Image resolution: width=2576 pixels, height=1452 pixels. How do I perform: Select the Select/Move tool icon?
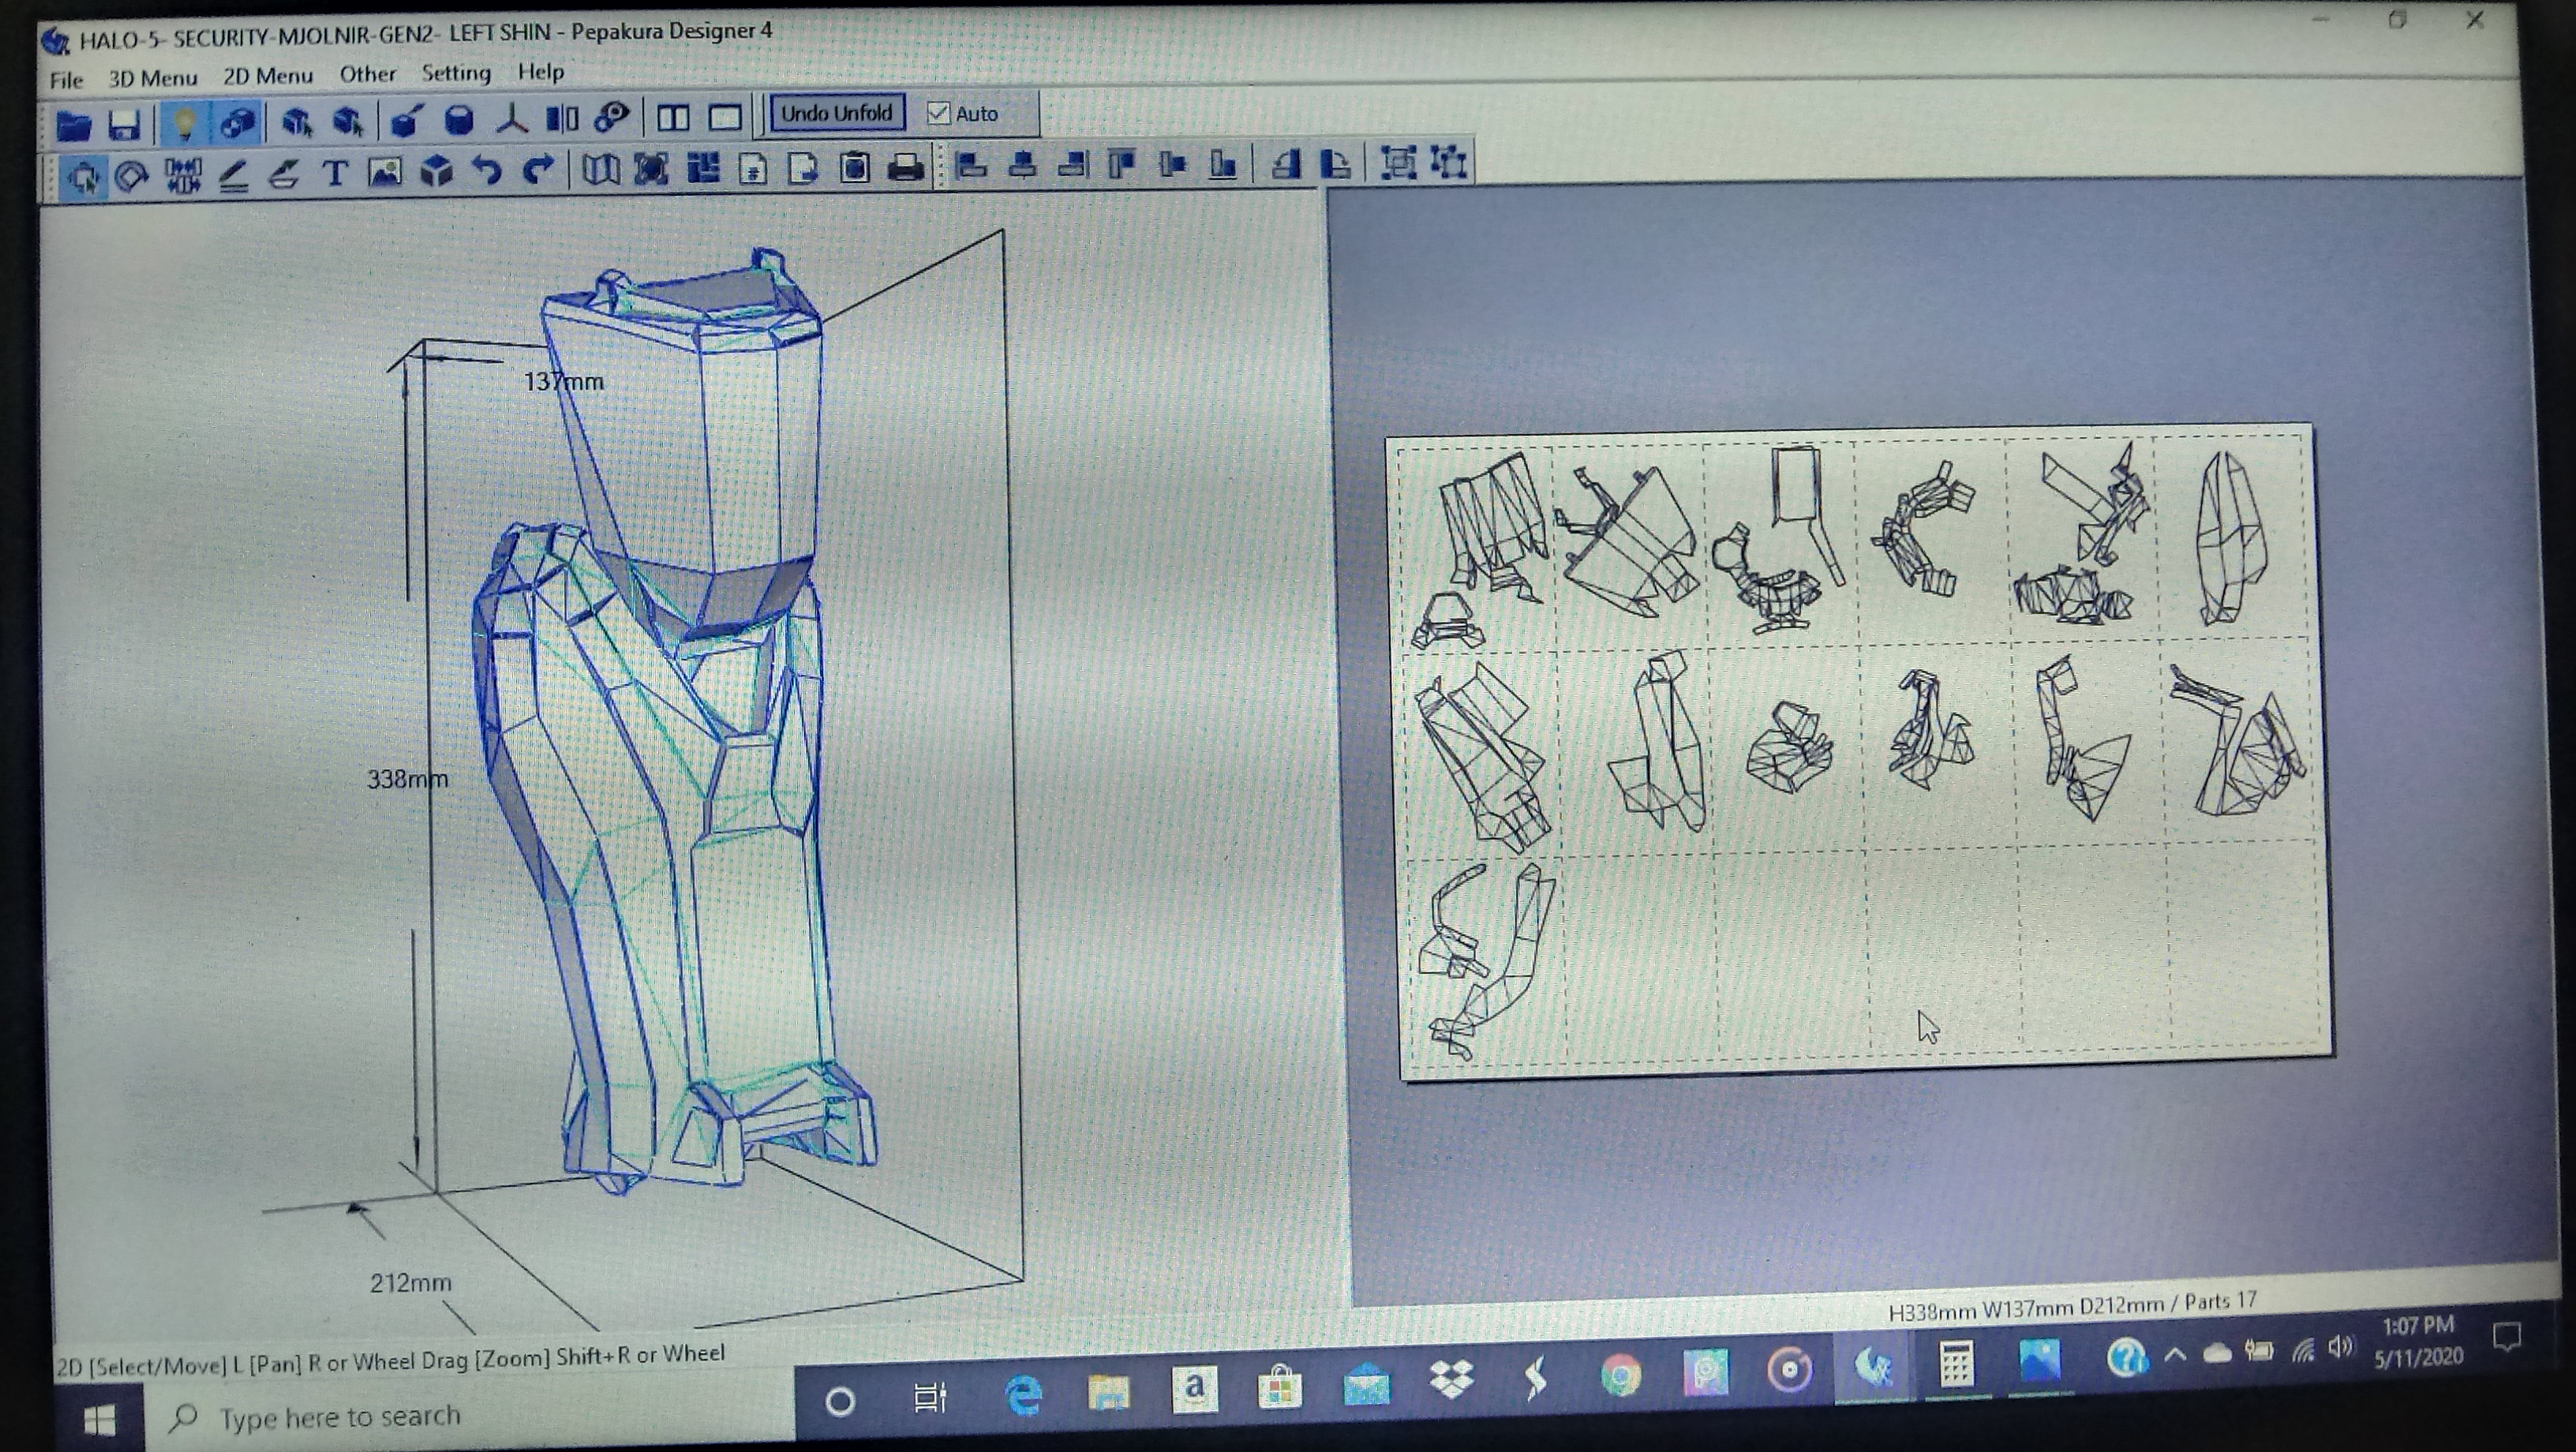point(82,177)
